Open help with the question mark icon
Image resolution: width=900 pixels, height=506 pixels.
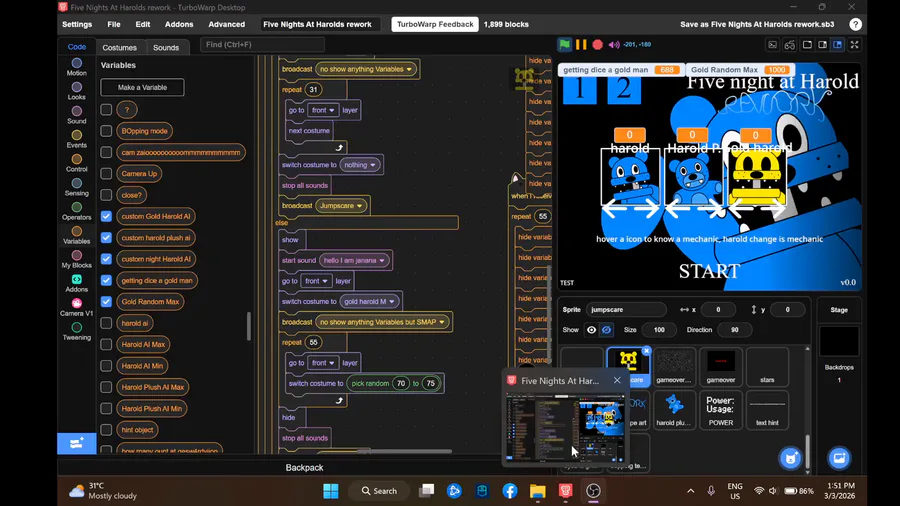pyautogui.click(x=855, y=24)
